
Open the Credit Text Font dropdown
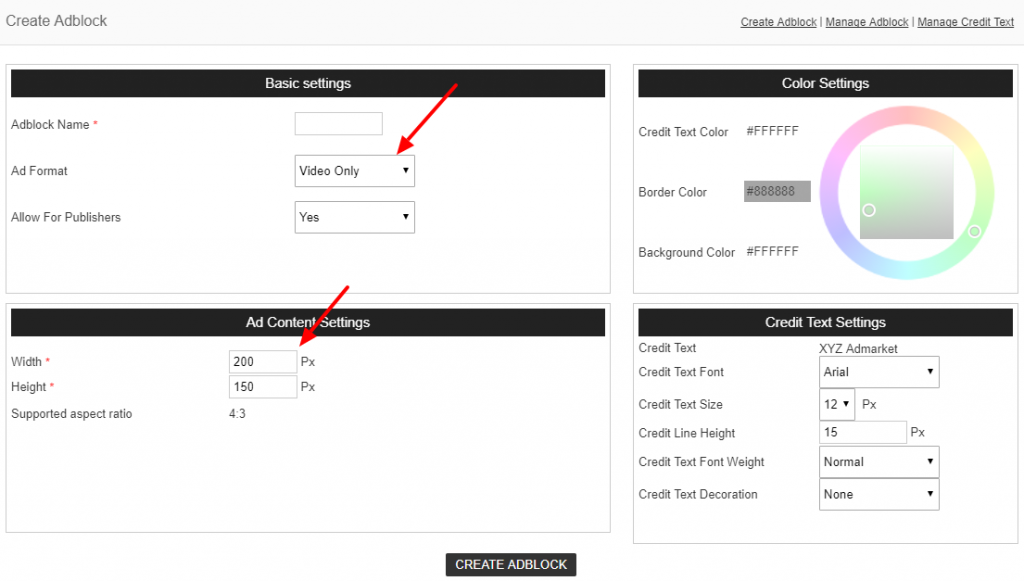(879, 372)
